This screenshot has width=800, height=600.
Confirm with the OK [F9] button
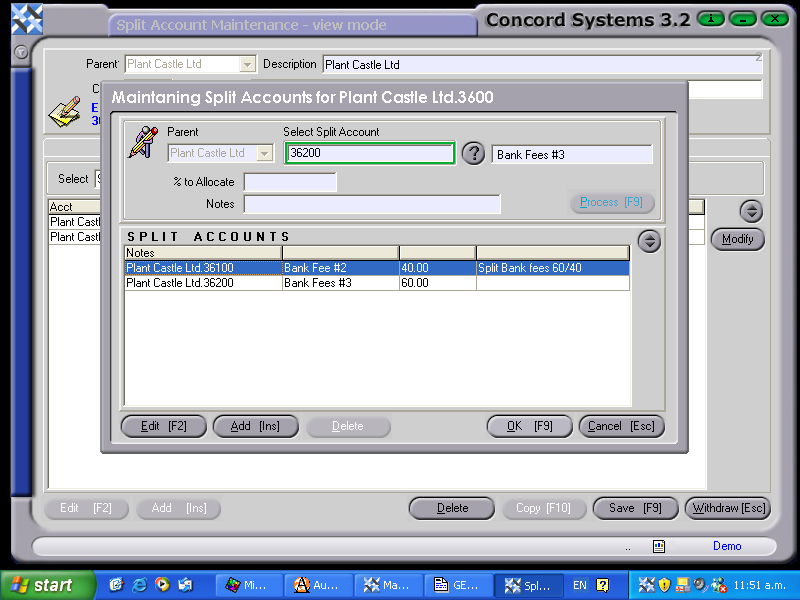pyautogui.click(x=529, y=425)
